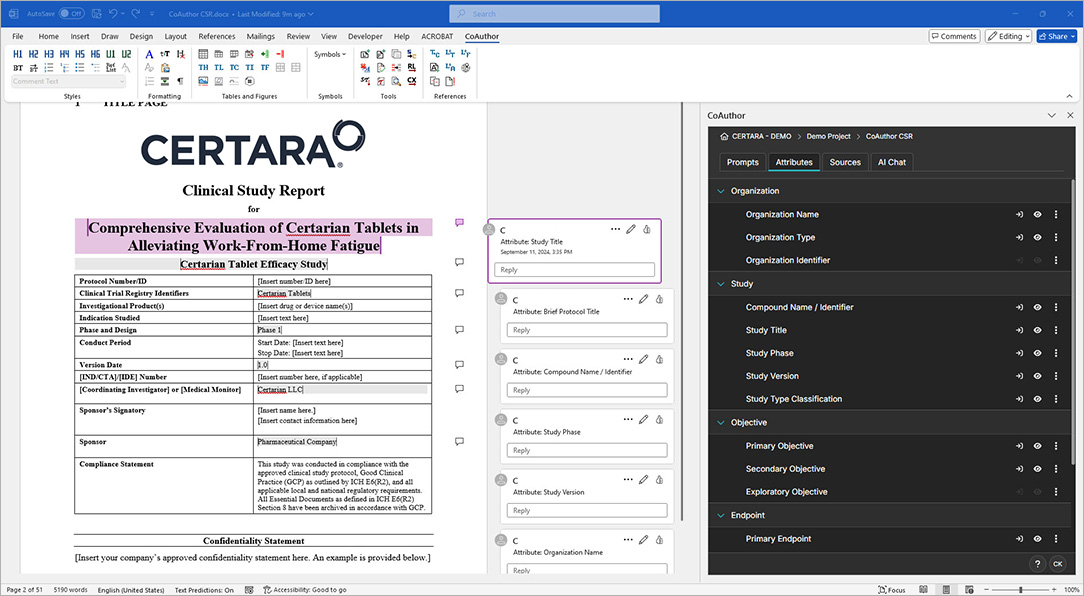The height and width of the screenshot is (596, 1084).
Task: Collapse the Study attribute group
Action: 721,284
